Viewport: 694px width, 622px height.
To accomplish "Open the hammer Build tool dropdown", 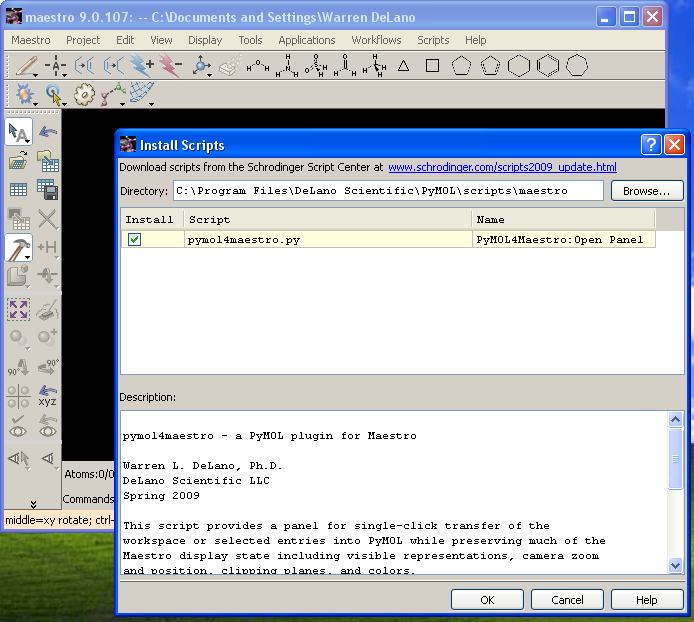I will click(x=28, y=257).
